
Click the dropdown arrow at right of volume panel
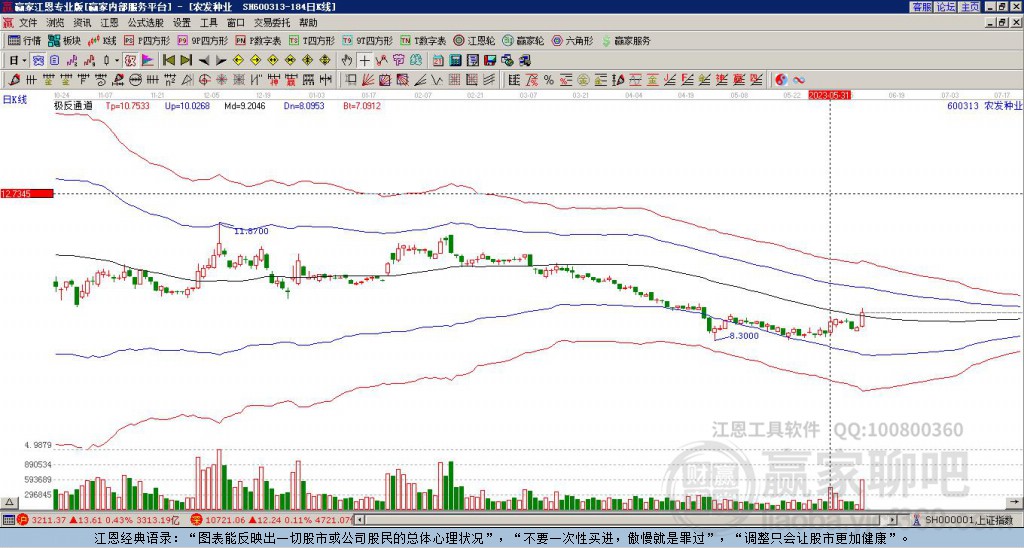tap(1014, 502)
